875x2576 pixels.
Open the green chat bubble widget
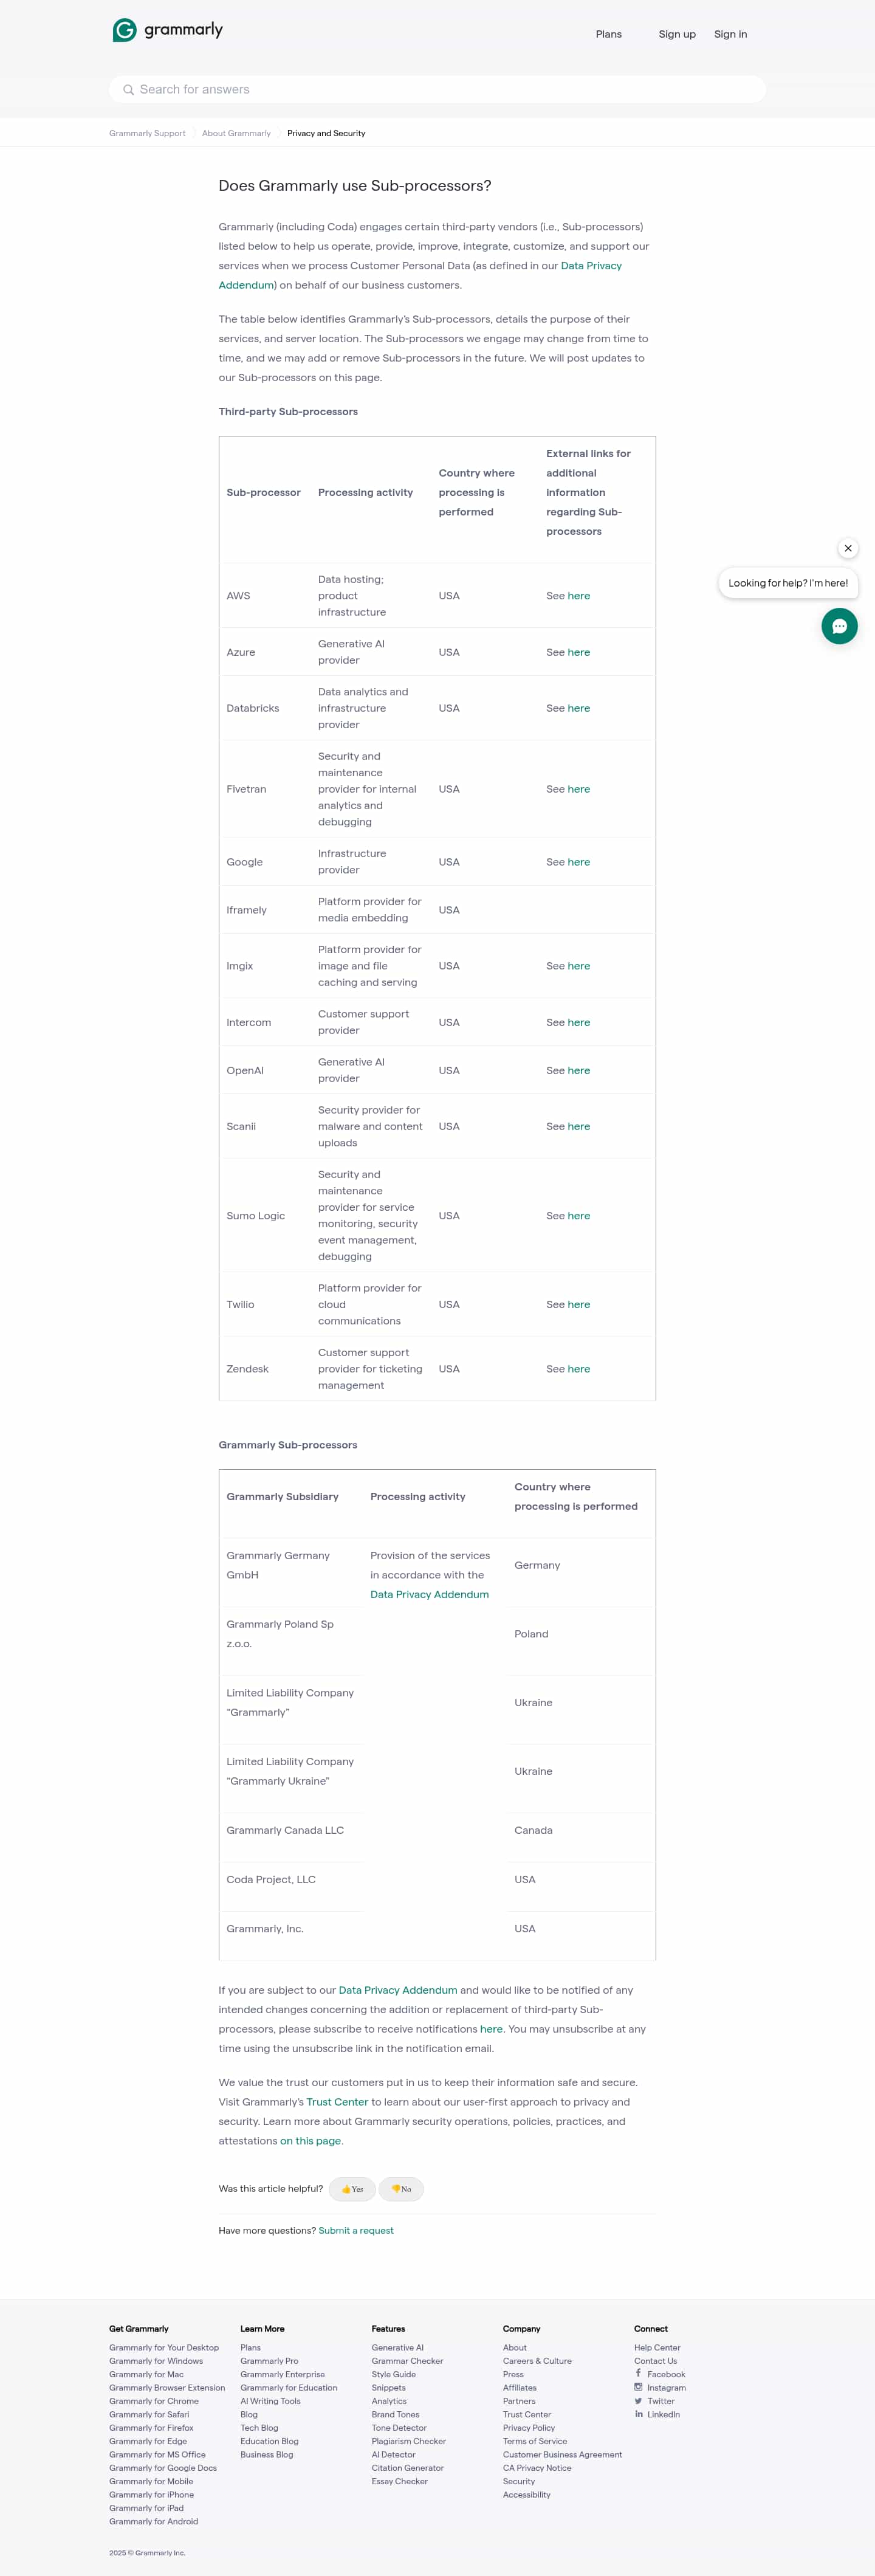839,626
